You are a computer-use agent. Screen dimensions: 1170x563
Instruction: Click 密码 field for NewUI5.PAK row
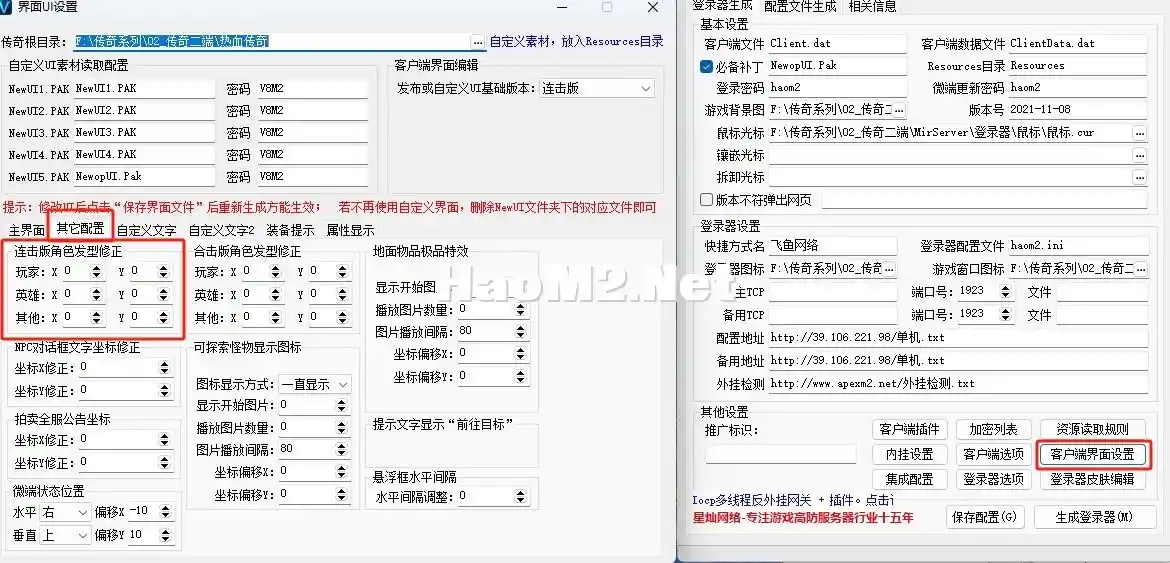pos(312,177)
